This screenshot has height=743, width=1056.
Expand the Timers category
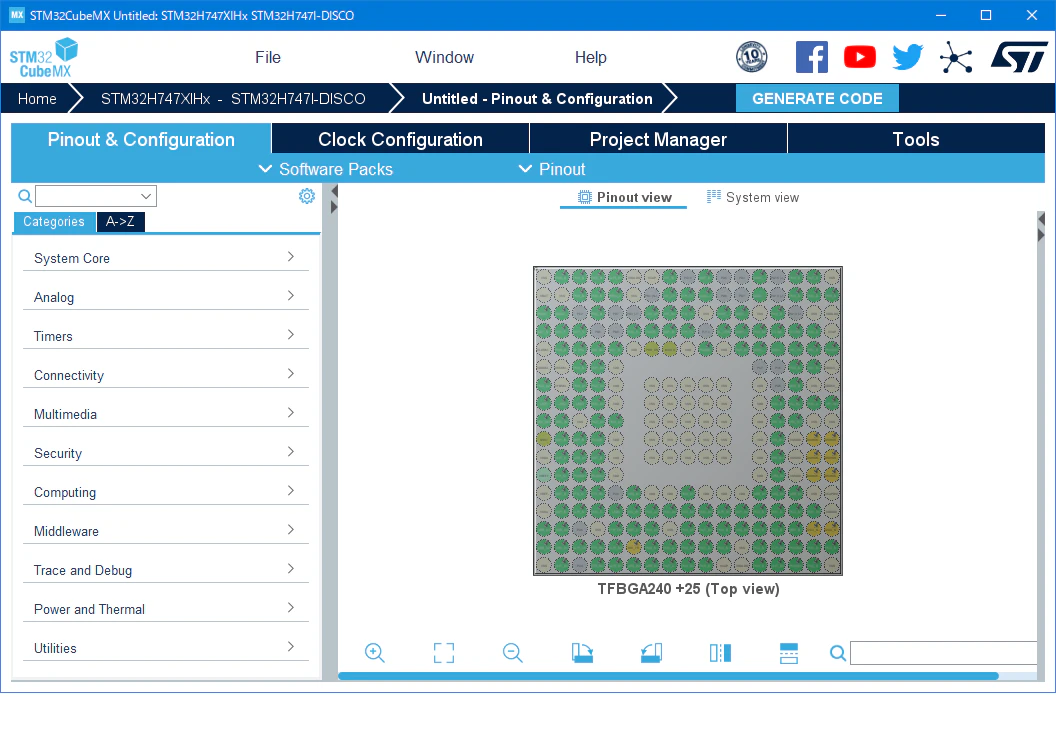[166, 336]
